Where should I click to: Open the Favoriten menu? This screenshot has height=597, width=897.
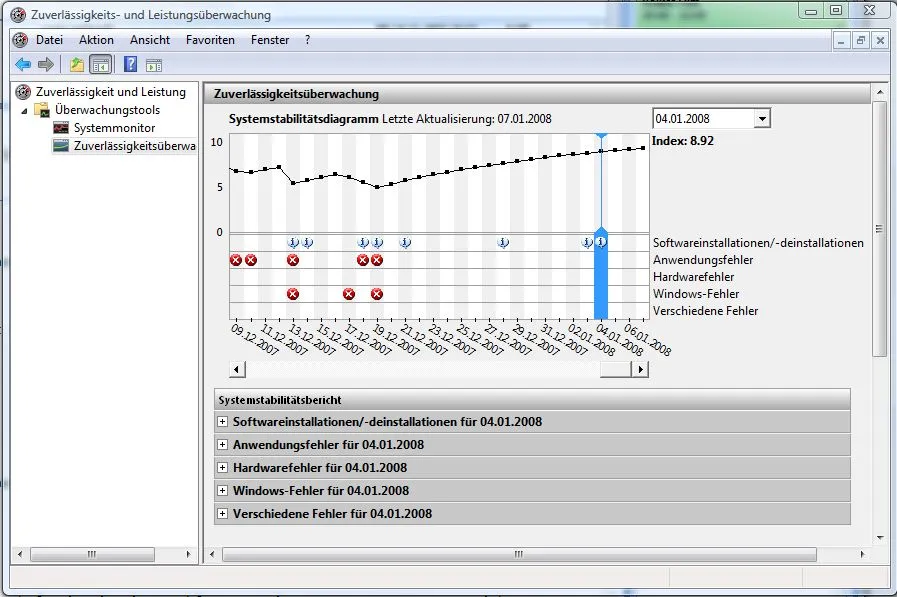point(210,40)
